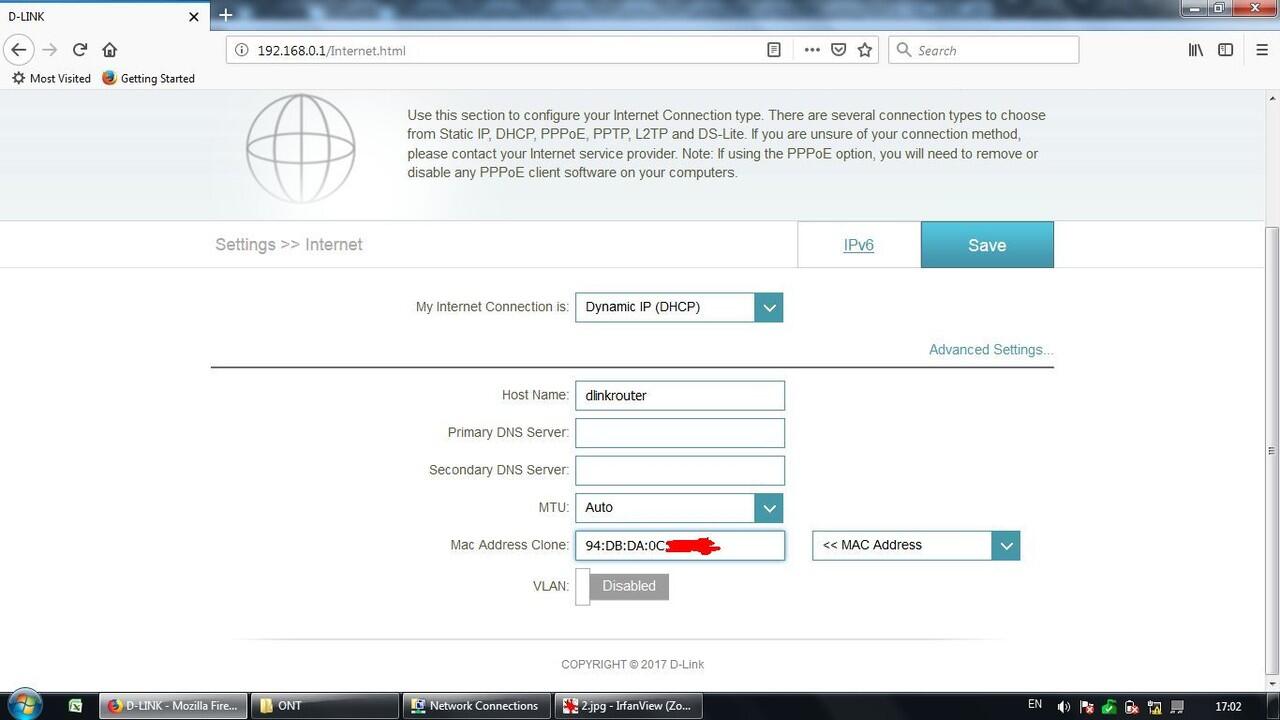Click the Home icon in the toolbar
The image size is (1280, 720).
(x=110, y=49)
